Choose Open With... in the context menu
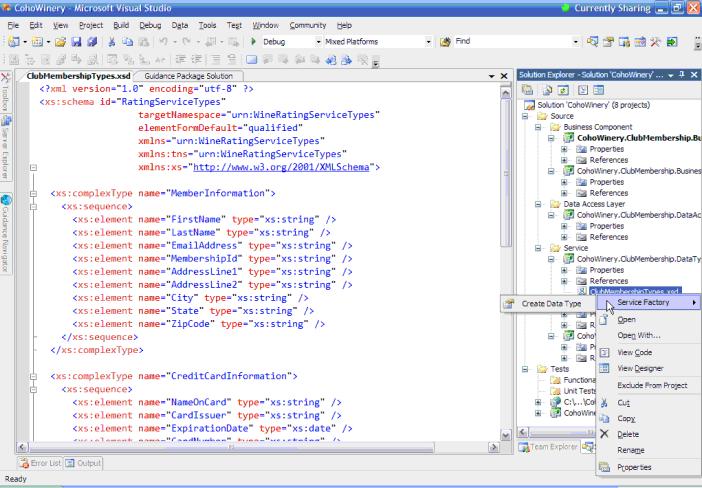702x488 pixels. [x=638, y=336]
